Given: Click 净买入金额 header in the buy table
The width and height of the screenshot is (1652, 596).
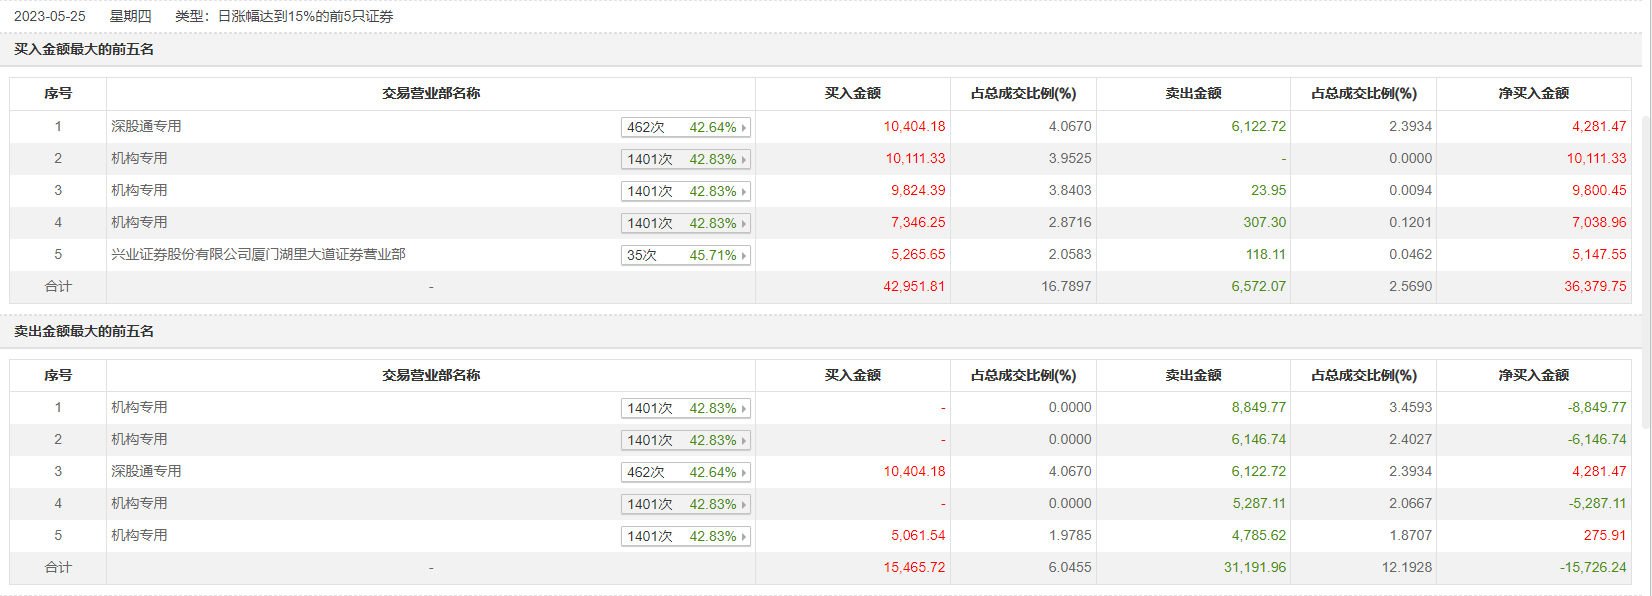Looking at the screenshot, I should pos(1533,93).
